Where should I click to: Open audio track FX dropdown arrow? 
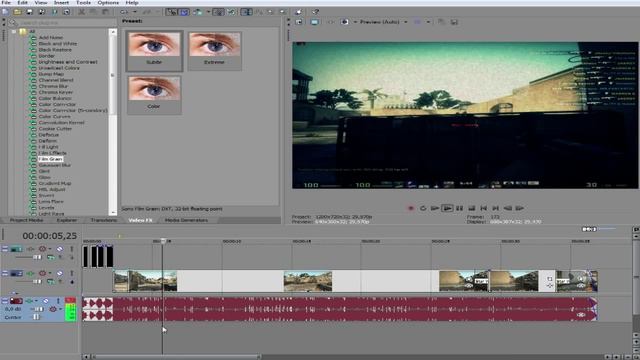36,300
